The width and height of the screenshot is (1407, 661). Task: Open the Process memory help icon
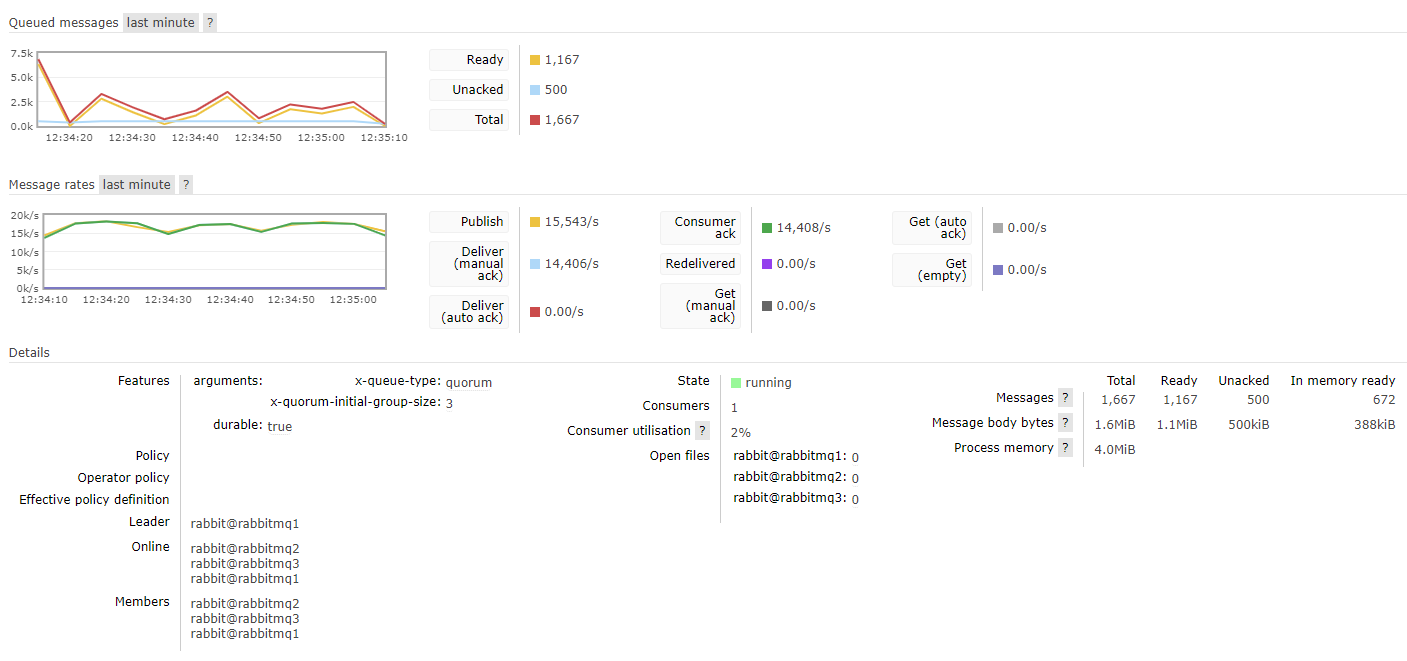tap(1067, 447)
